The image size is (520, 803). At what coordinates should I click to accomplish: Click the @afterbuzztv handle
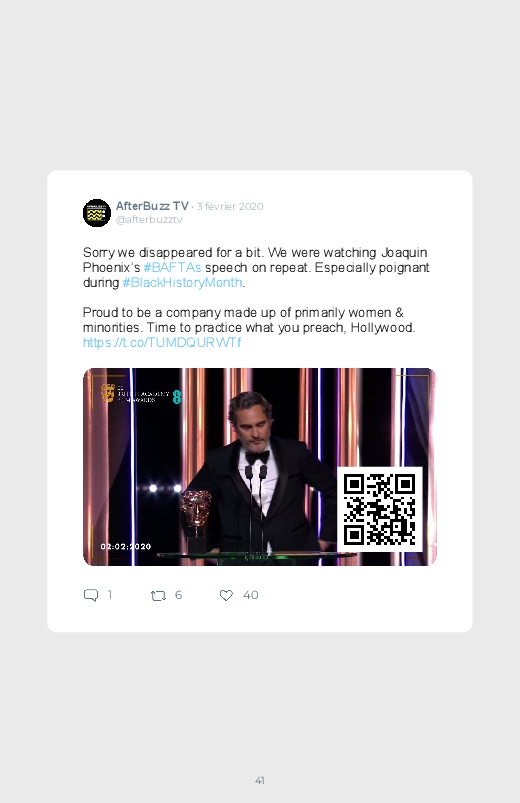pyautogui.click(x=149, y=220)
